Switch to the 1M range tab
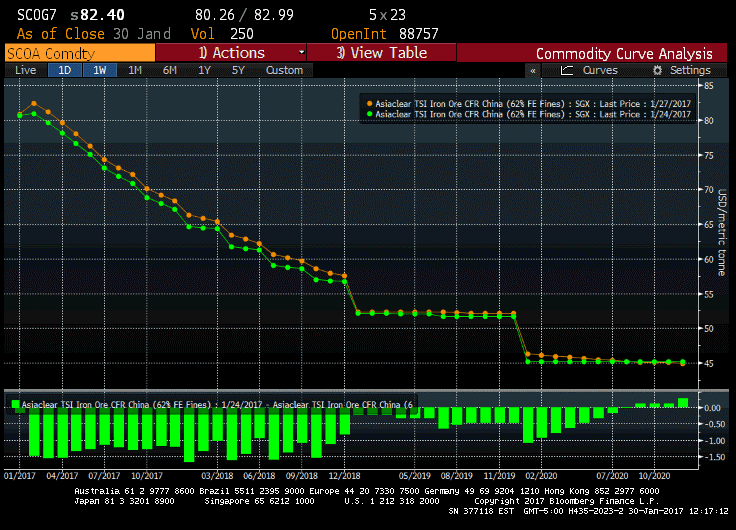Image resolution: width=736 pixels, height=530 pixels. (x=135, y=70)
